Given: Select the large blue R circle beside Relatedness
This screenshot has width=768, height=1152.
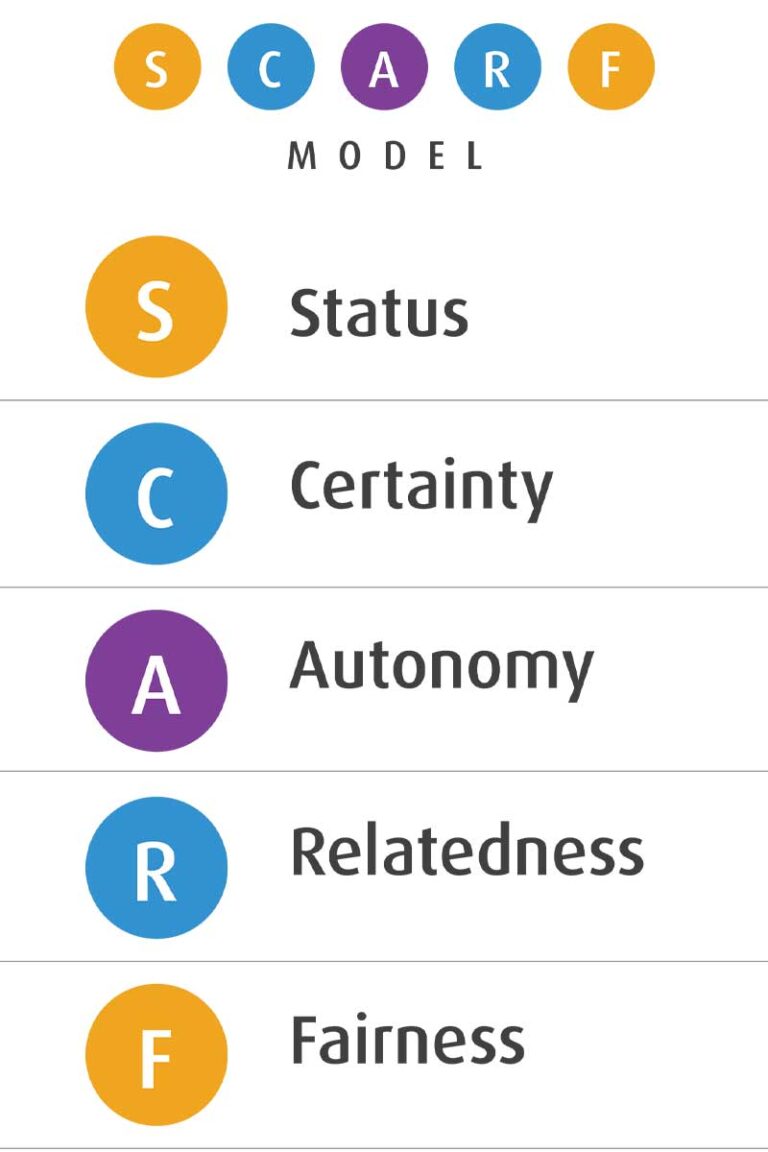Looking at the screenshot, I should point(157,868).
